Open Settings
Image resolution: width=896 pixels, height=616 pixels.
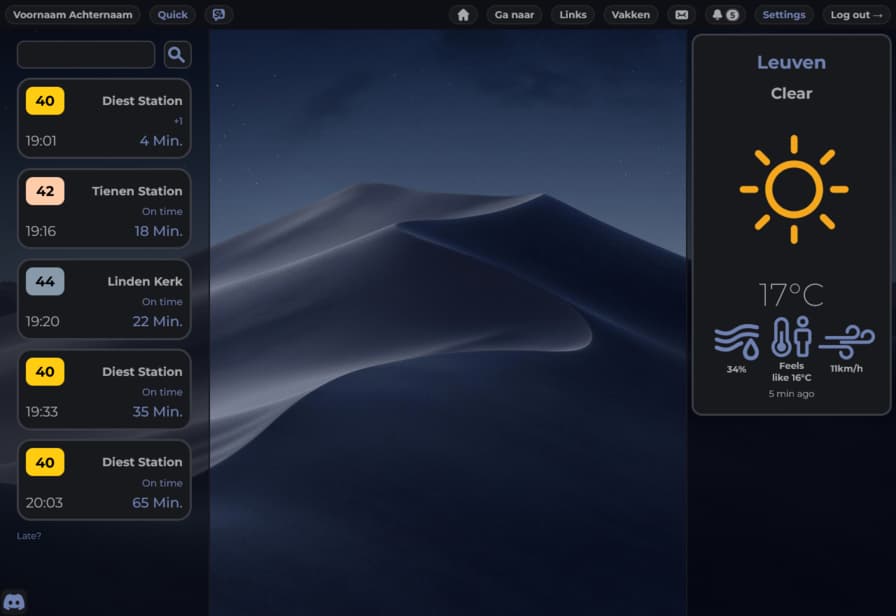[784, 15]
